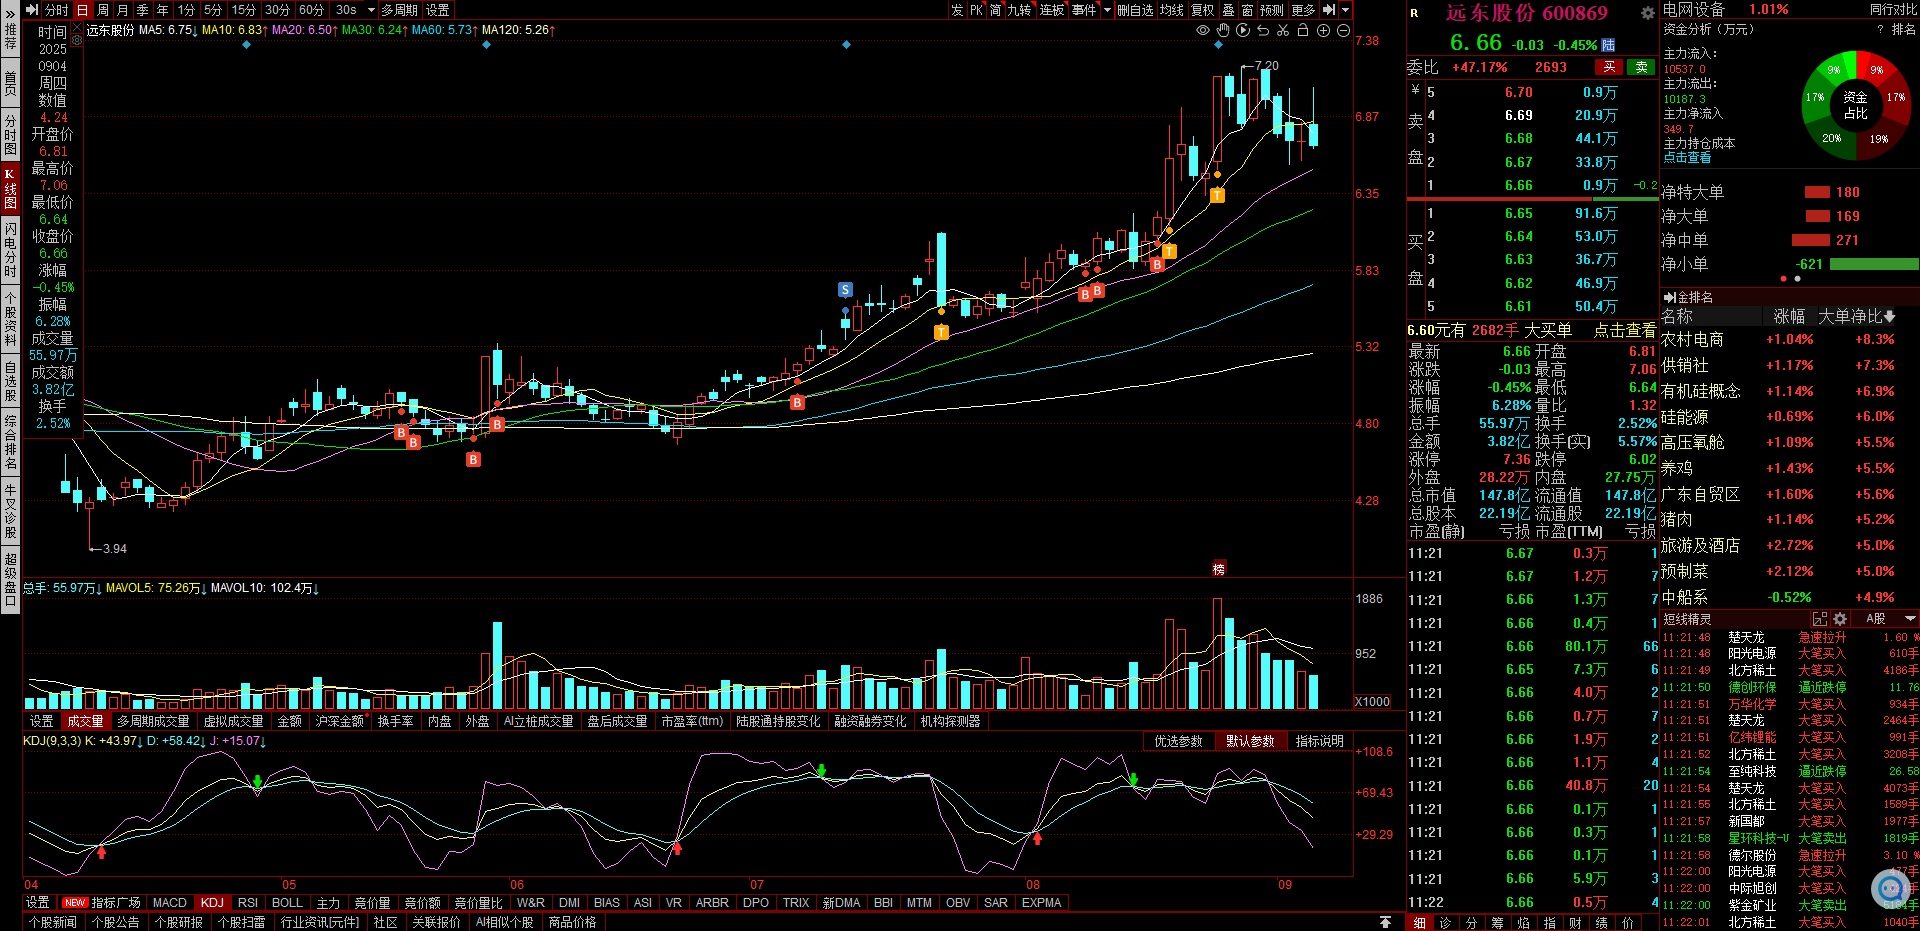
Task: Open dropdown arrow at right end of toolbar
Action: click(1346, 10)
